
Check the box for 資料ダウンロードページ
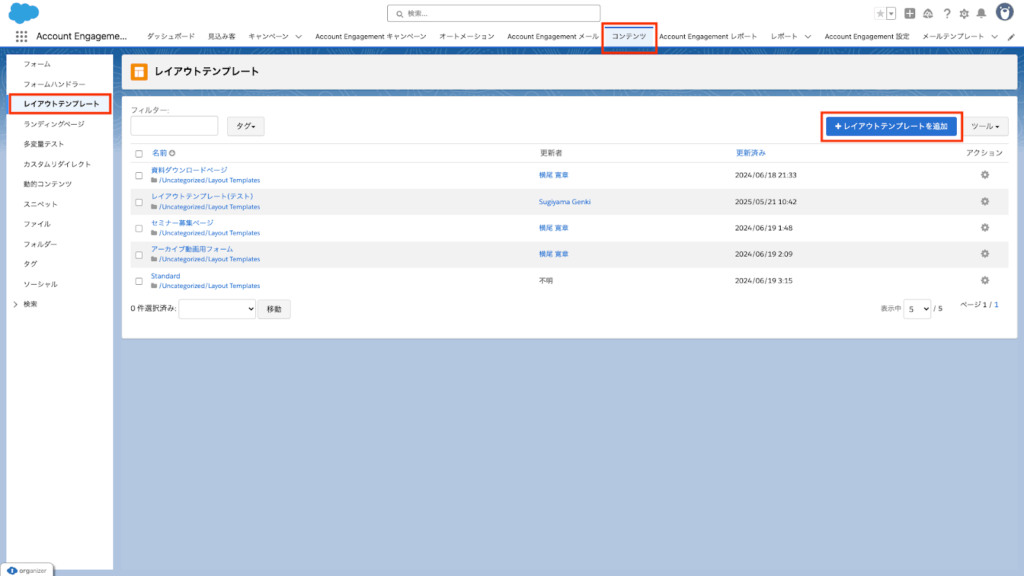(139, 175)
